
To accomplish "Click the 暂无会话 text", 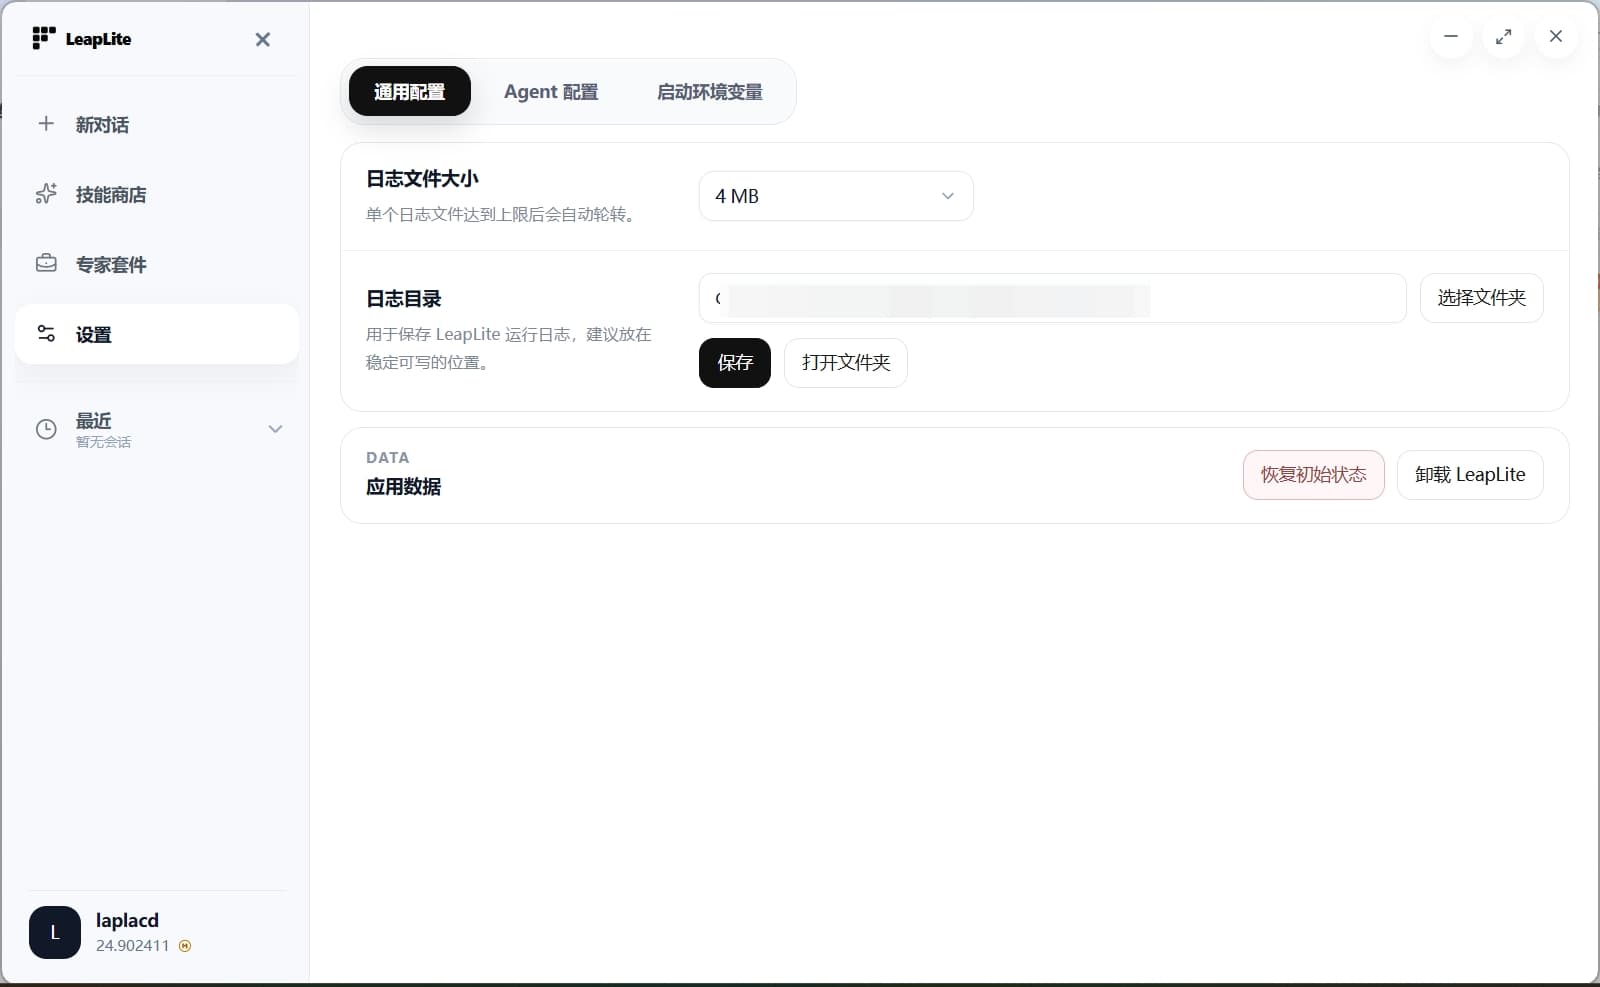I will tap(103, 442).
